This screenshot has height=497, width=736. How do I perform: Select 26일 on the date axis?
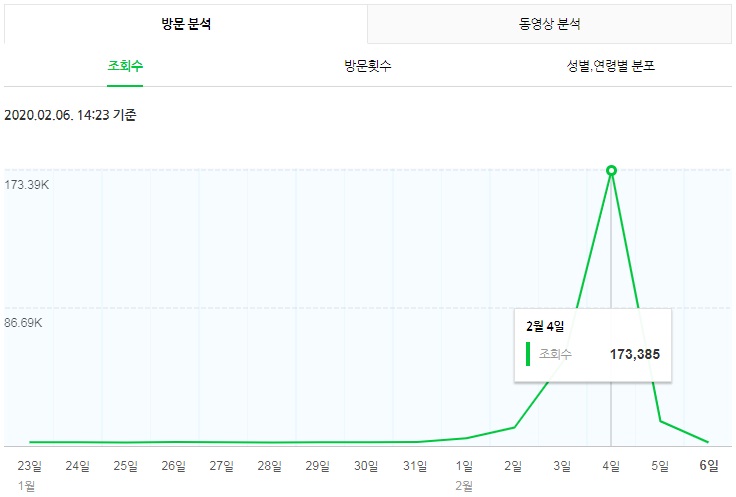174,465
